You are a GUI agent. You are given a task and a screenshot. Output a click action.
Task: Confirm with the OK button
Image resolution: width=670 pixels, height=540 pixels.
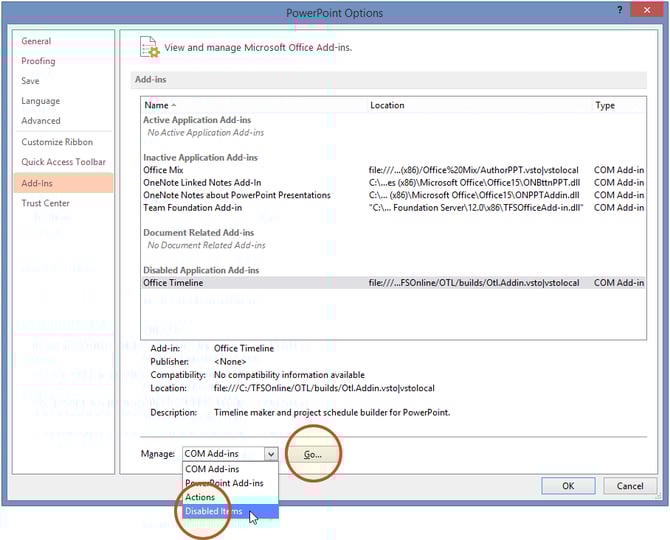pyautogui.click(x=567, y=486)
